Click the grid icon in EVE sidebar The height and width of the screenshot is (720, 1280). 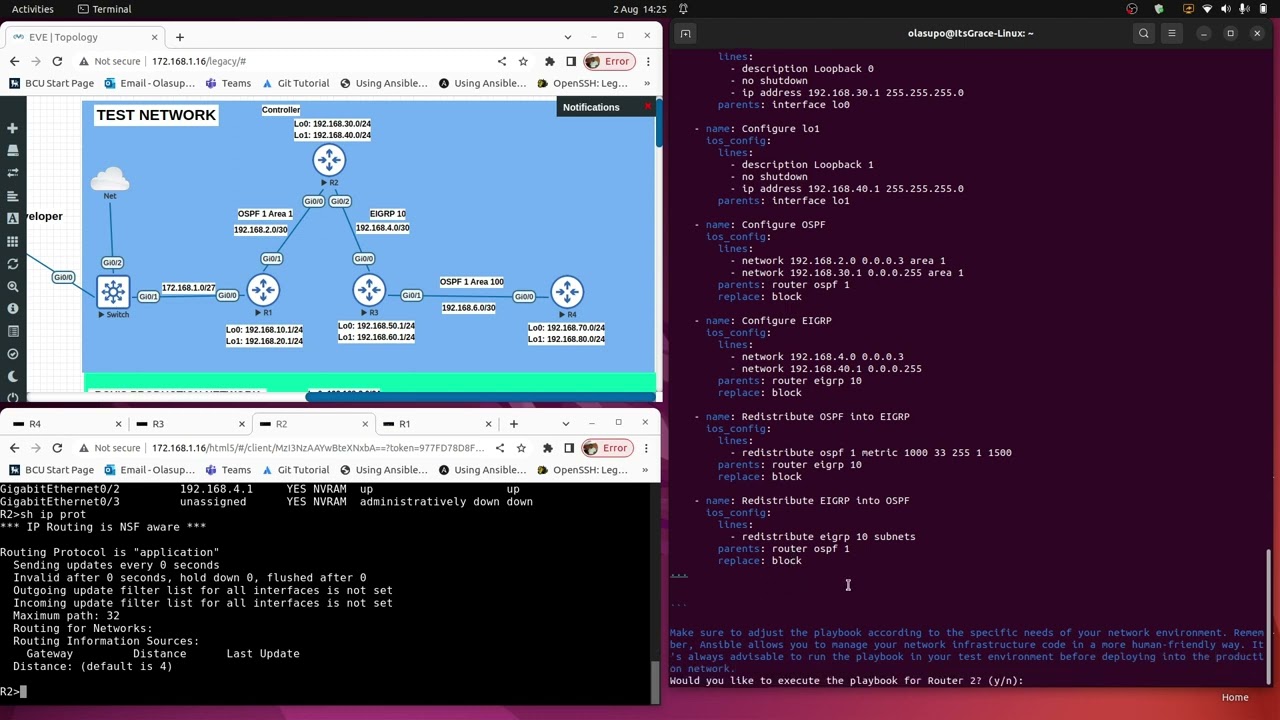12,241
